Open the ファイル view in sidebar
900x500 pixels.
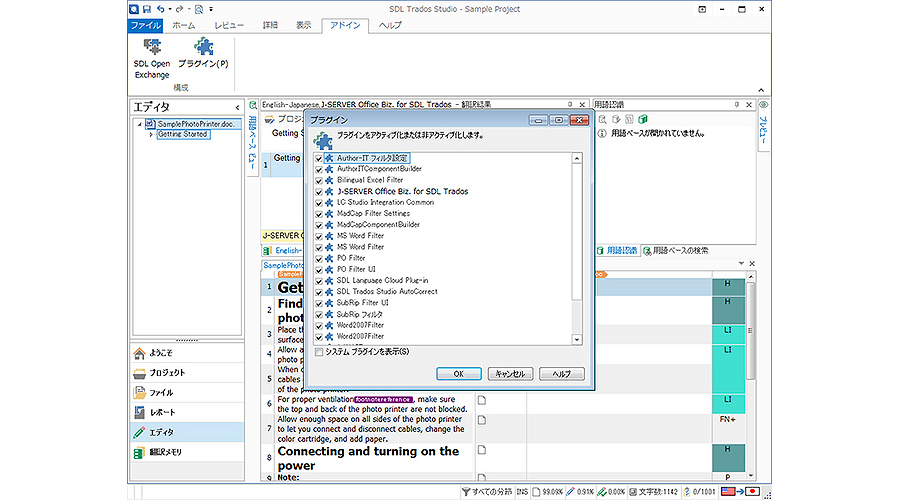(x=187, y=393)
